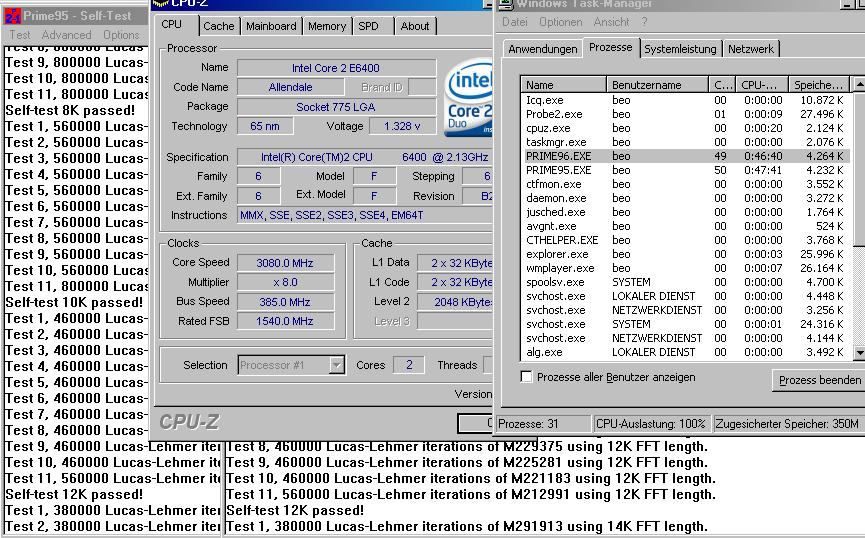Open the About tab in CPU-Z
The width and height of the screenshot is (865, 538).
point(415,26)
